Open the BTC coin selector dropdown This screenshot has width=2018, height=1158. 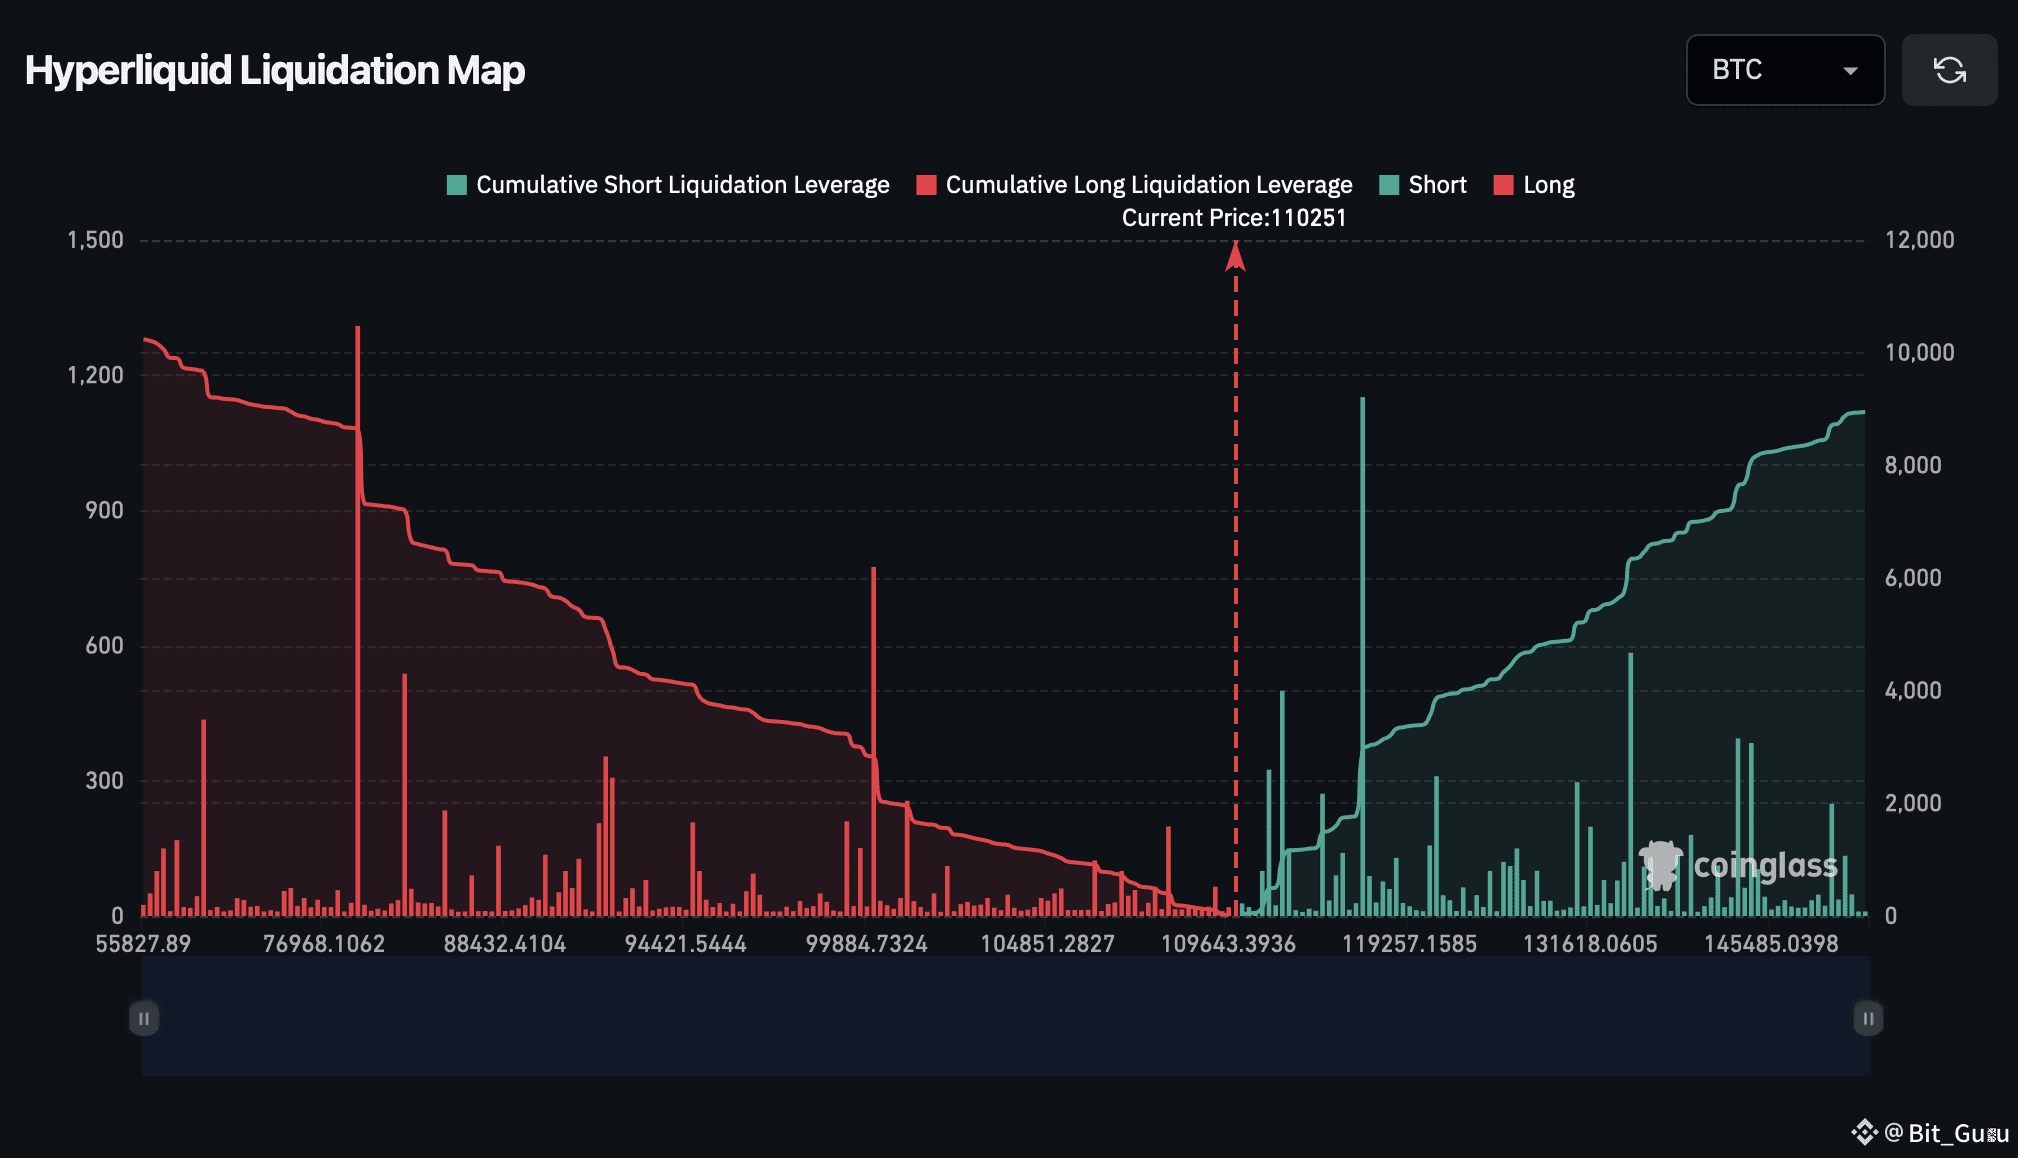tap(1785, 70)
